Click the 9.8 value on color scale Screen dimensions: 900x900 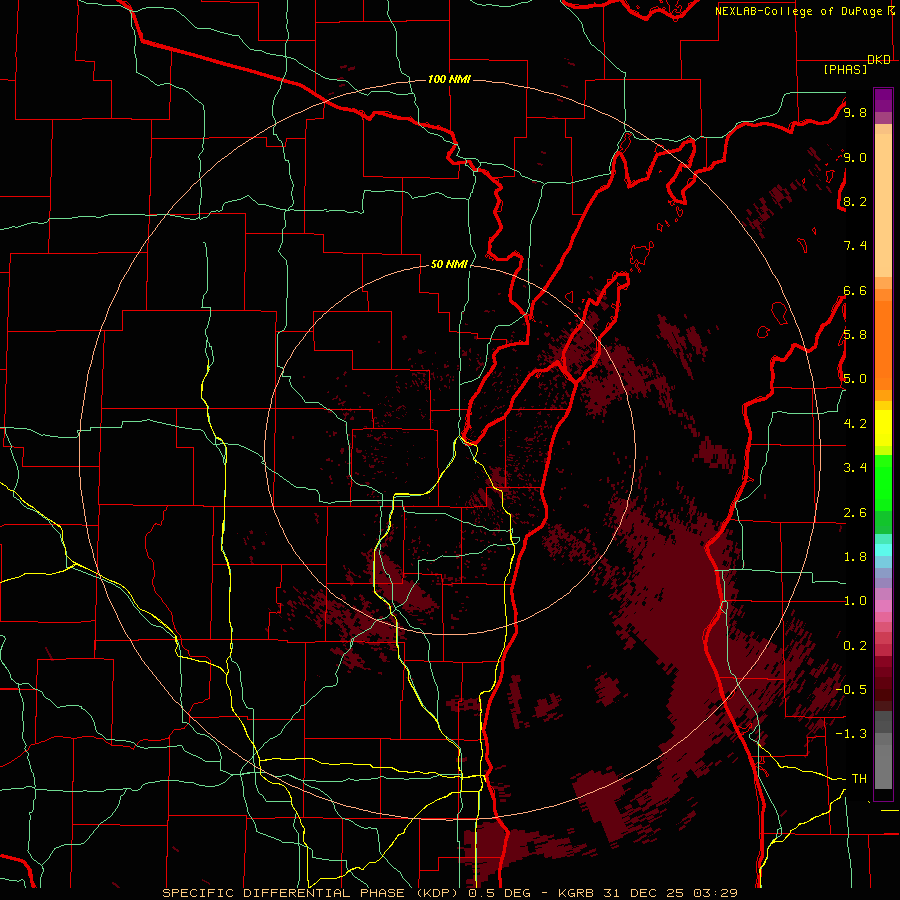(x=855, y=112)
